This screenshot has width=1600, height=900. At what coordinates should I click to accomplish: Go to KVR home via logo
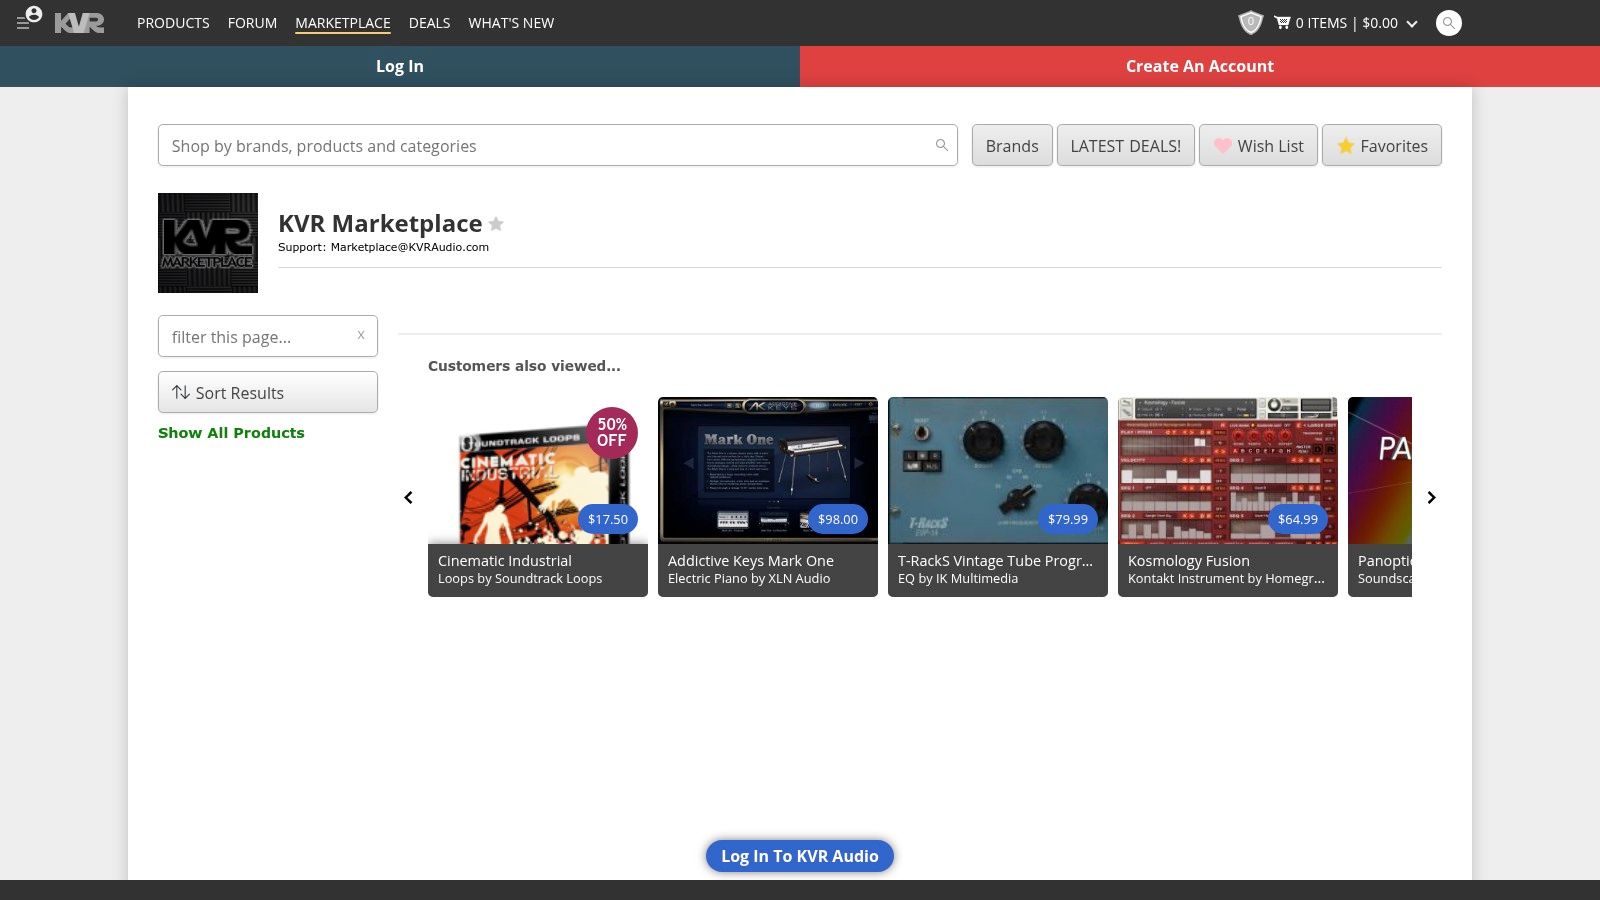pos(79,22)
